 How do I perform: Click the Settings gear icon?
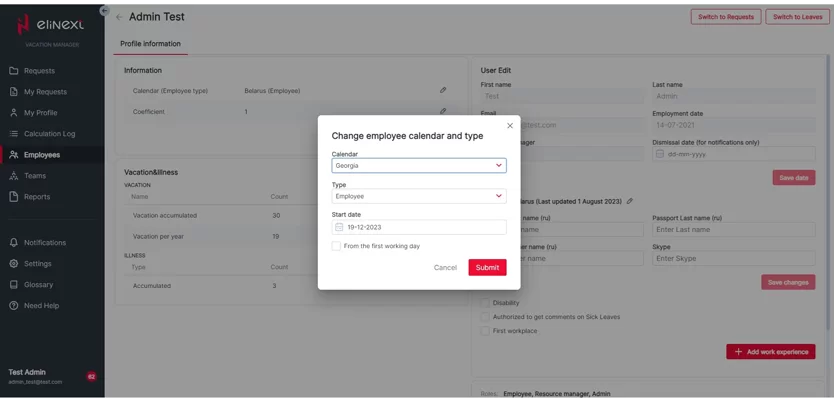coord(14,264)
